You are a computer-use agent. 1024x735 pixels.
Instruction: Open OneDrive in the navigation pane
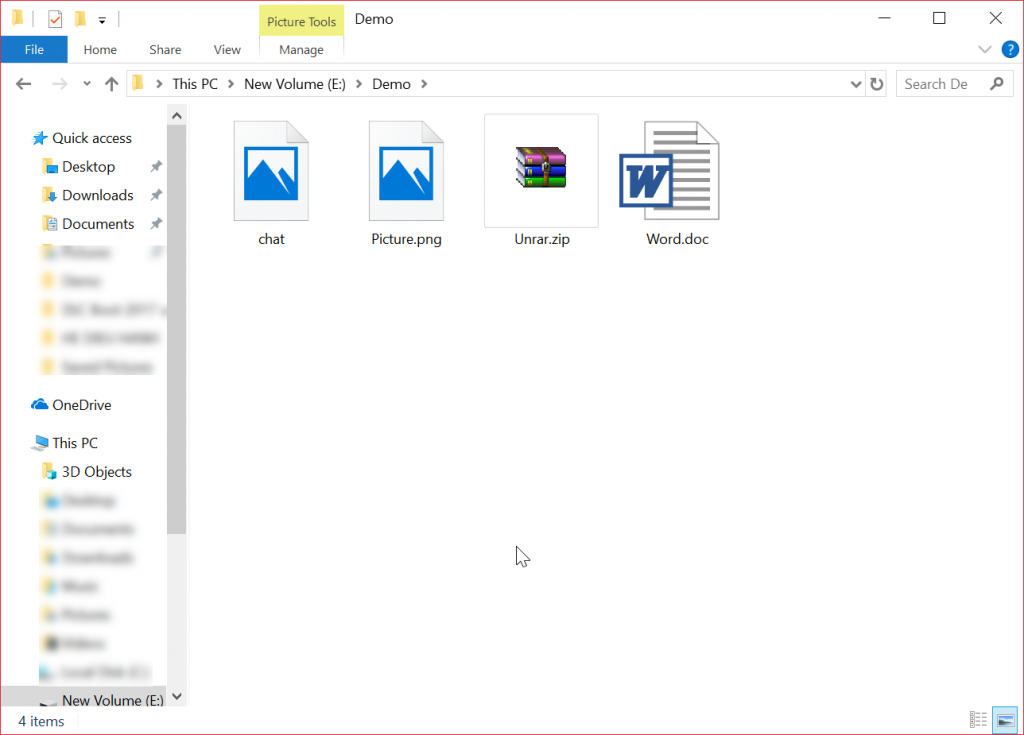point(80,404)
